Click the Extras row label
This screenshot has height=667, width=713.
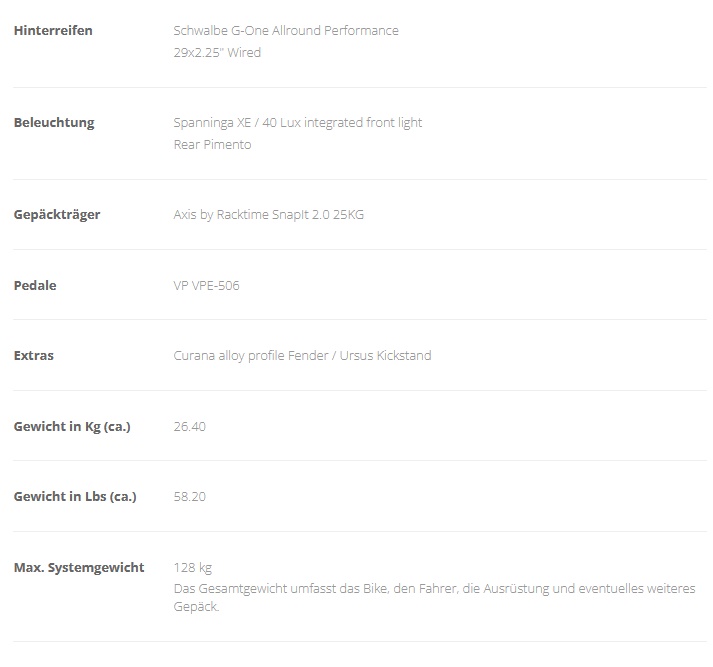(x=34, y=356)
